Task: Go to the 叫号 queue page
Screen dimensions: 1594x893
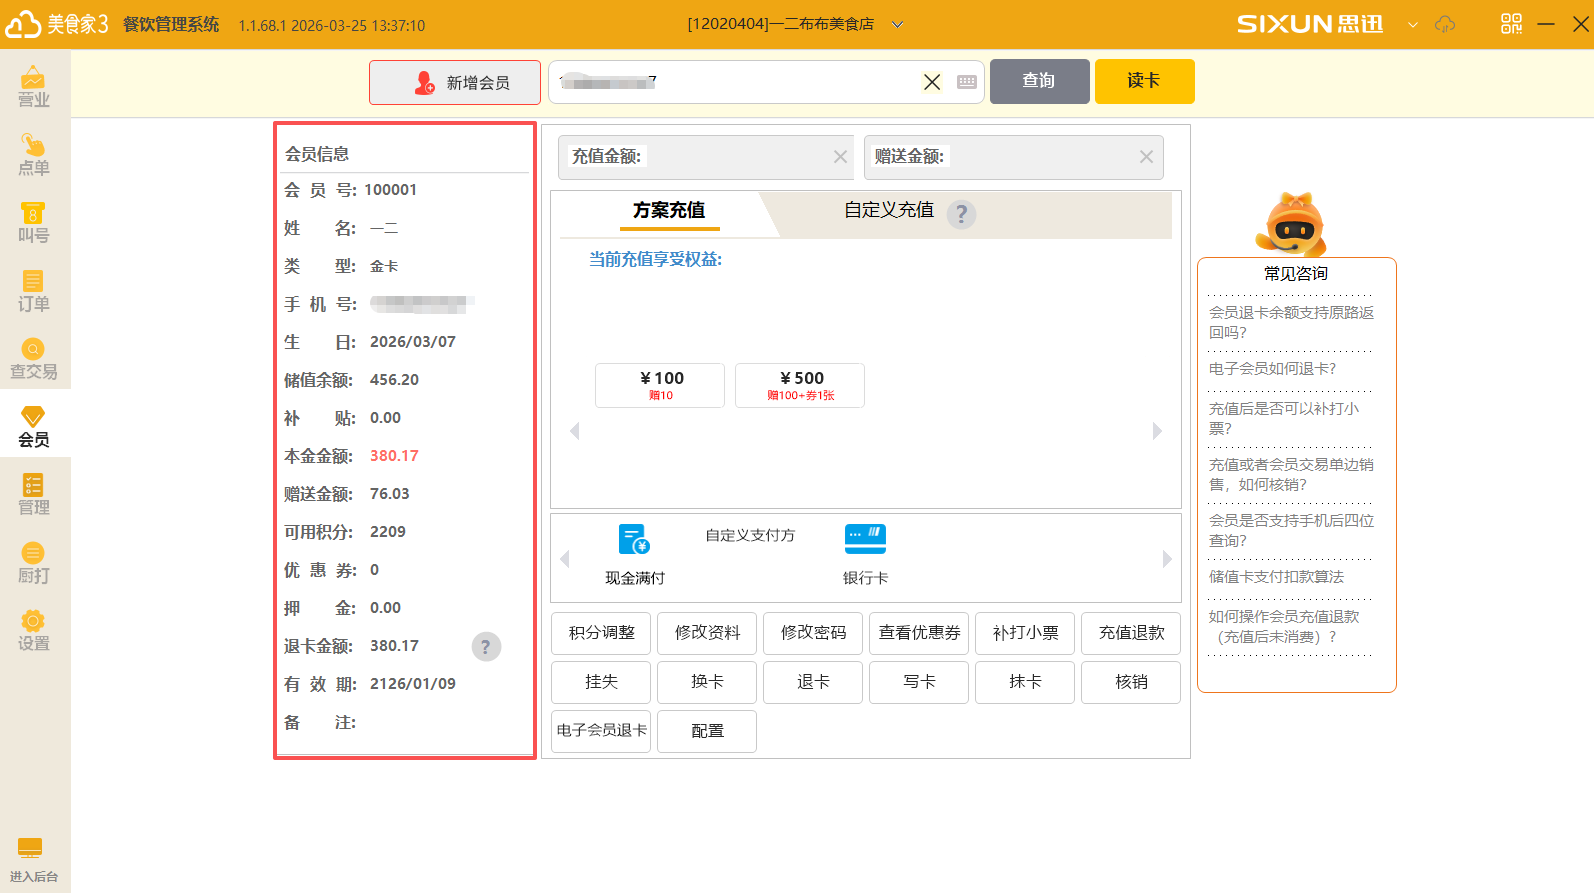Action: pos(34,223)
